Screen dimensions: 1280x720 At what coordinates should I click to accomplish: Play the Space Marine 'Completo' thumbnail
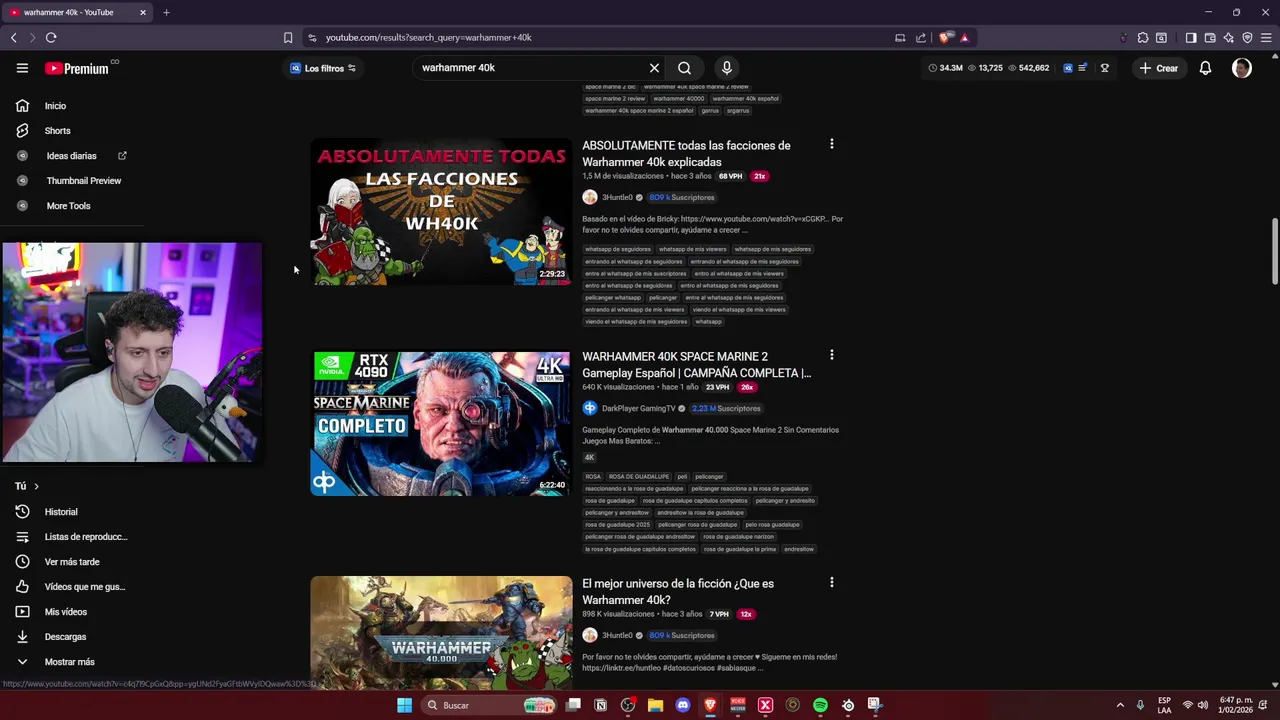coord(441,423)
